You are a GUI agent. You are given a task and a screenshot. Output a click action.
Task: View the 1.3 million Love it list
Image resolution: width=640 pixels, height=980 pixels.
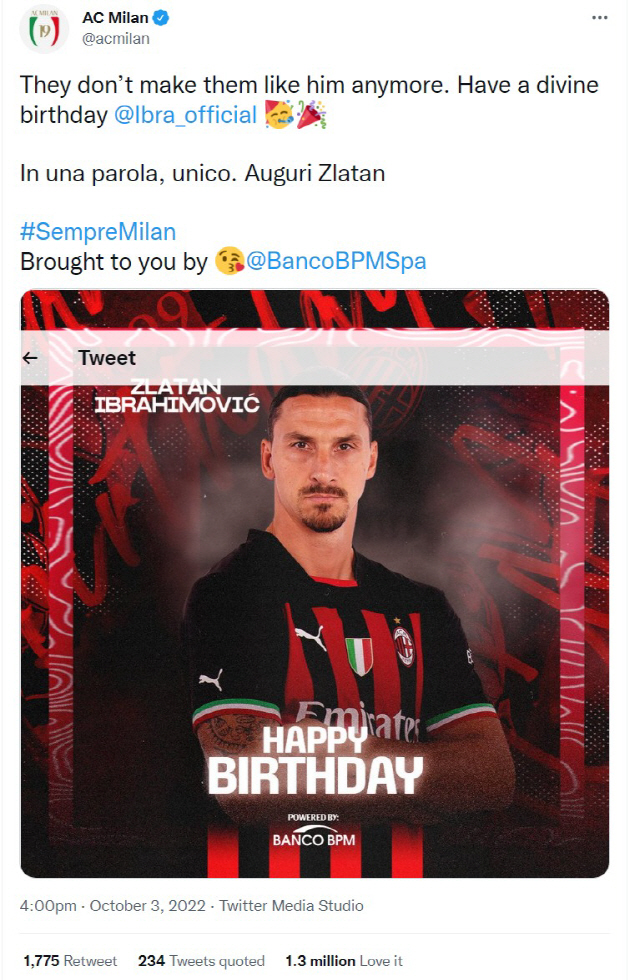pyautogui.click(x=344, y=961)
